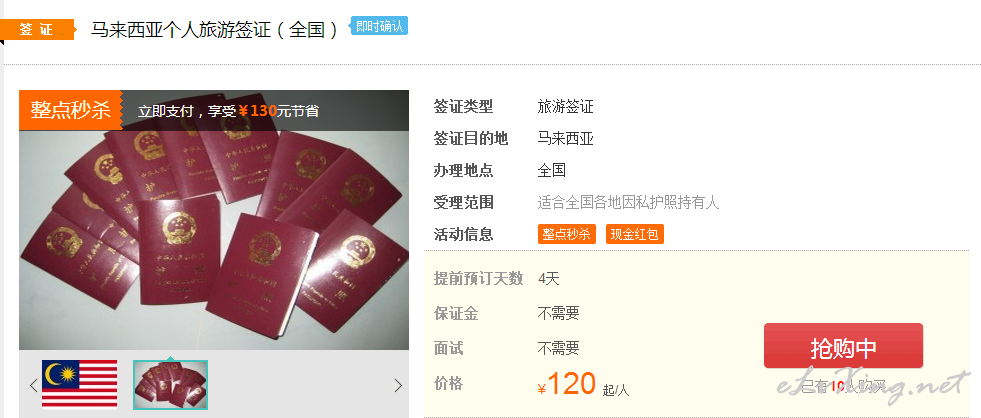The image size is (981, 418).
Task: Select the passports photo thumbnail
Action: 170,385
